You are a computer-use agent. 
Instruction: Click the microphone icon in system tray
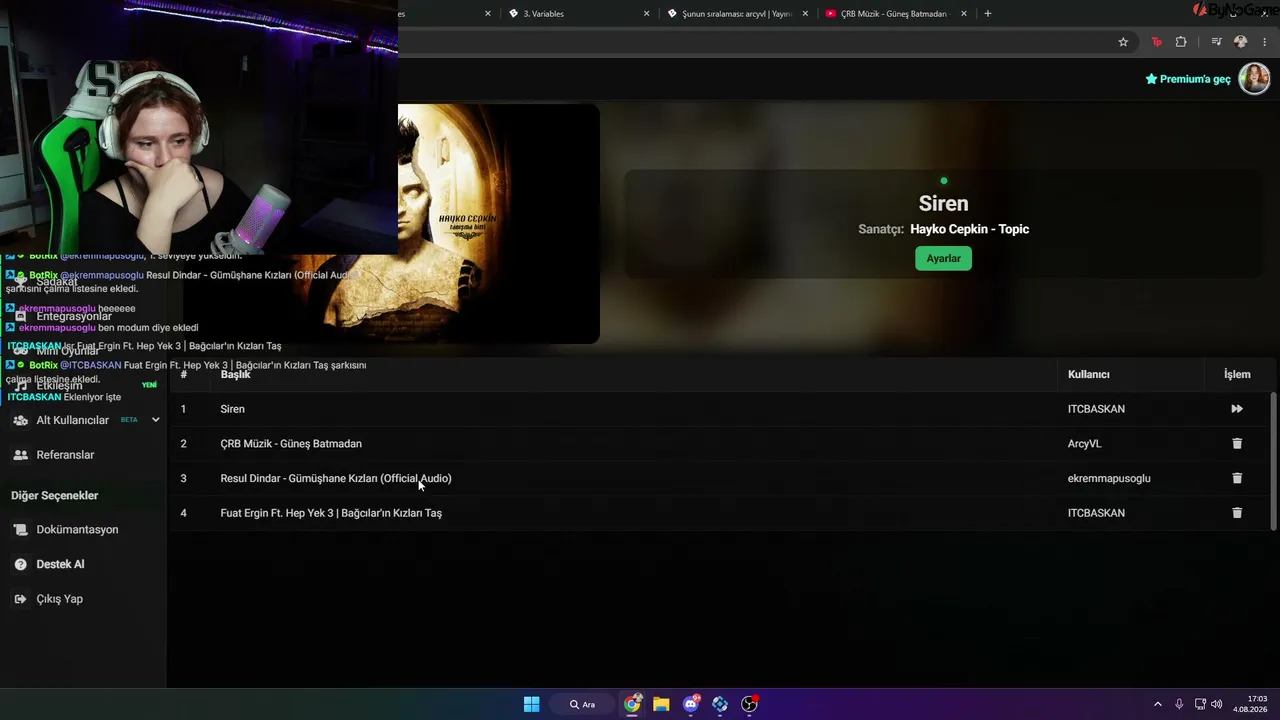point(1179,704)
